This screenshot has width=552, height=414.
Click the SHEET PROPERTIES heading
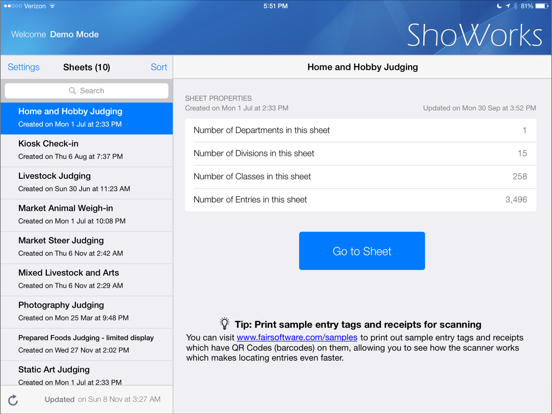(x=218, y=98)
